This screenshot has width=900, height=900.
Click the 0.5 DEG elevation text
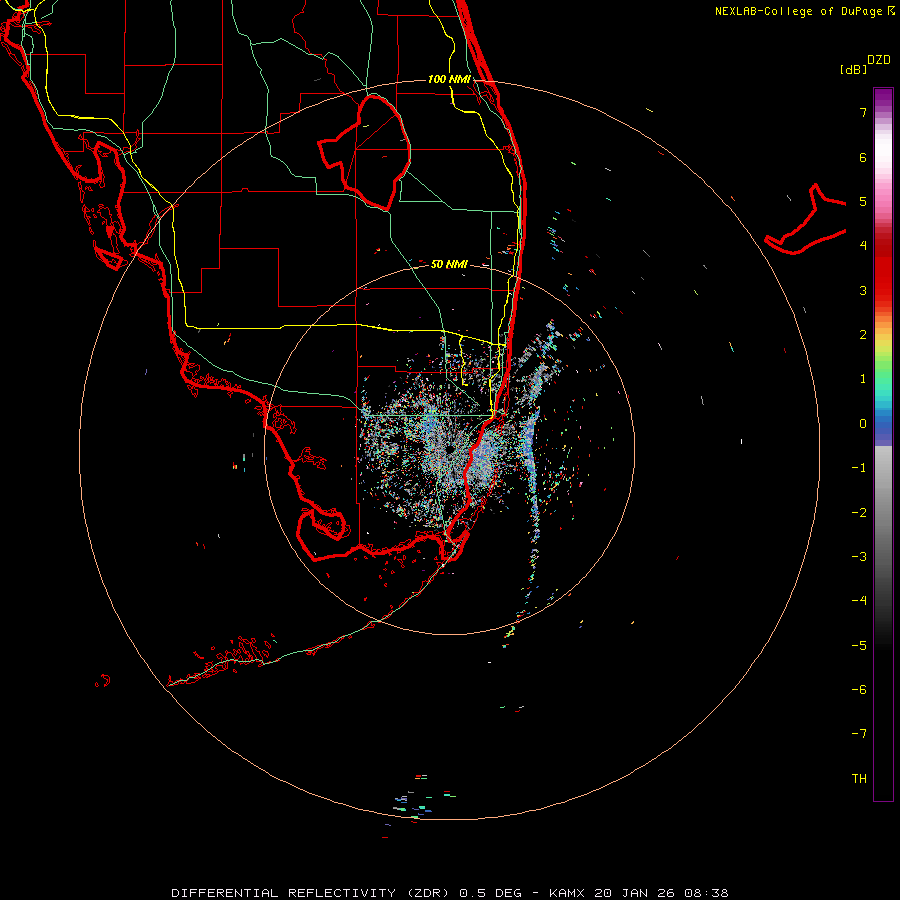click(490, 893)
